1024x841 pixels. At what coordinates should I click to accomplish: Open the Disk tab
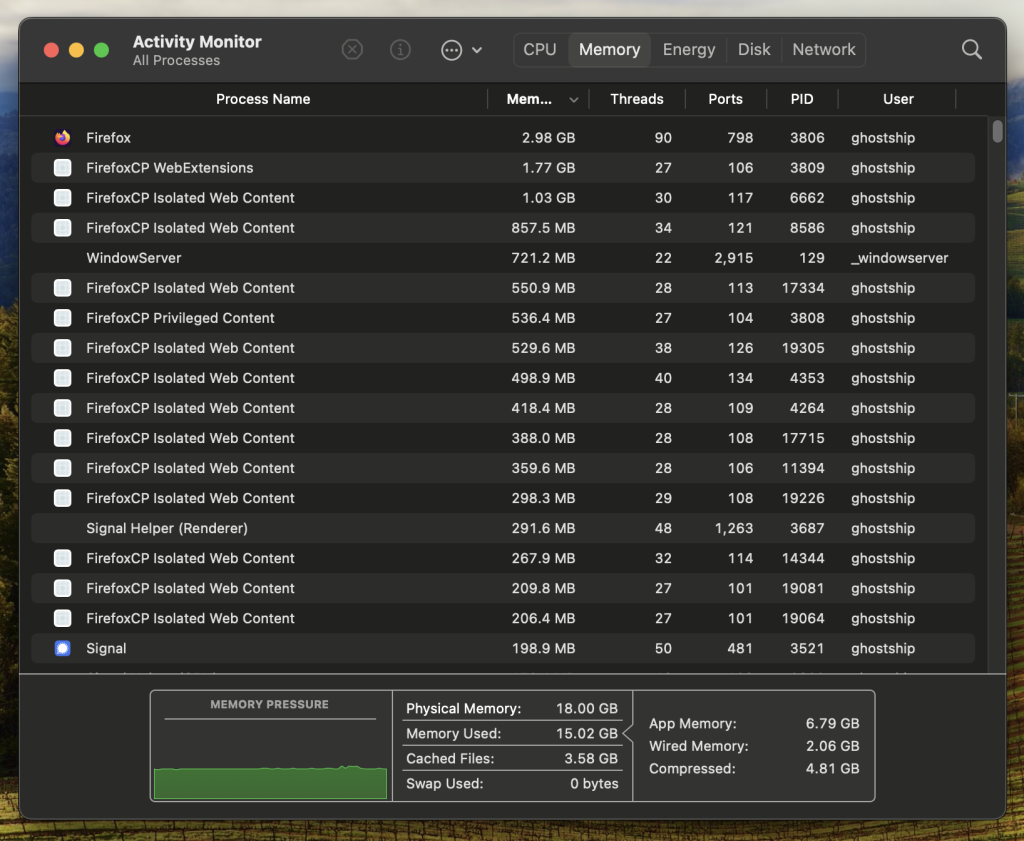[x=754, y=50]
